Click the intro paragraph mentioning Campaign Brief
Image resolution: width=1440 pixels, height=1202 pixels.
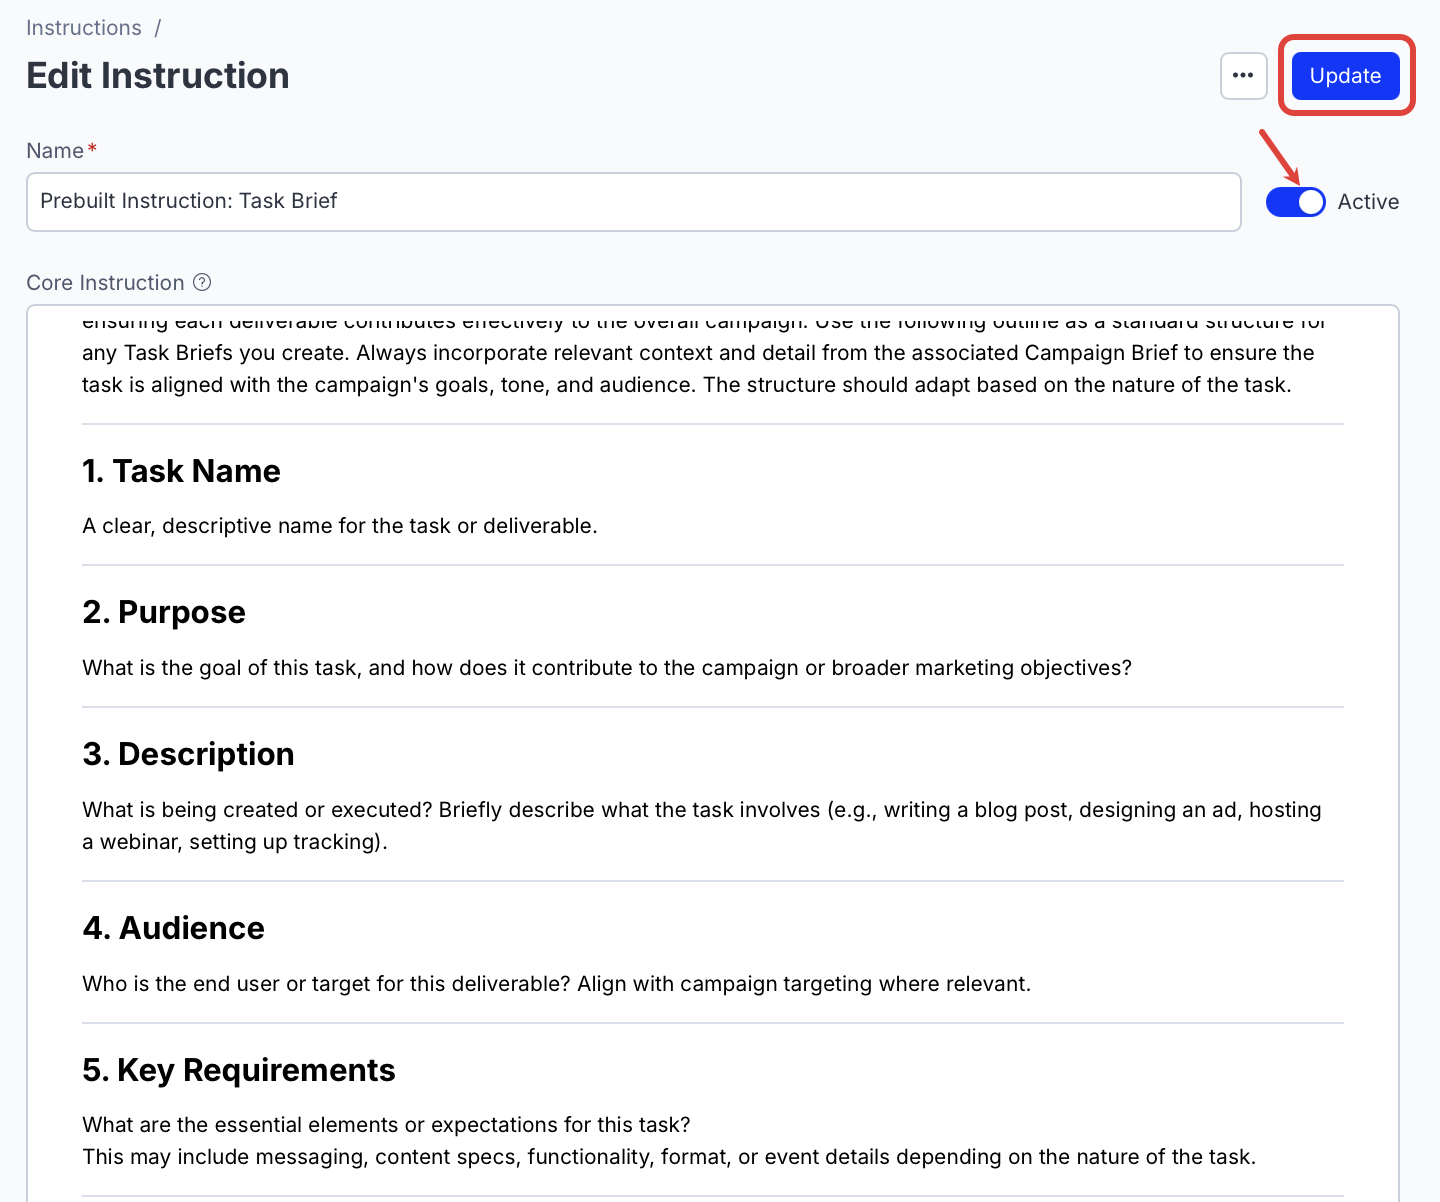[x=697, y=353]
